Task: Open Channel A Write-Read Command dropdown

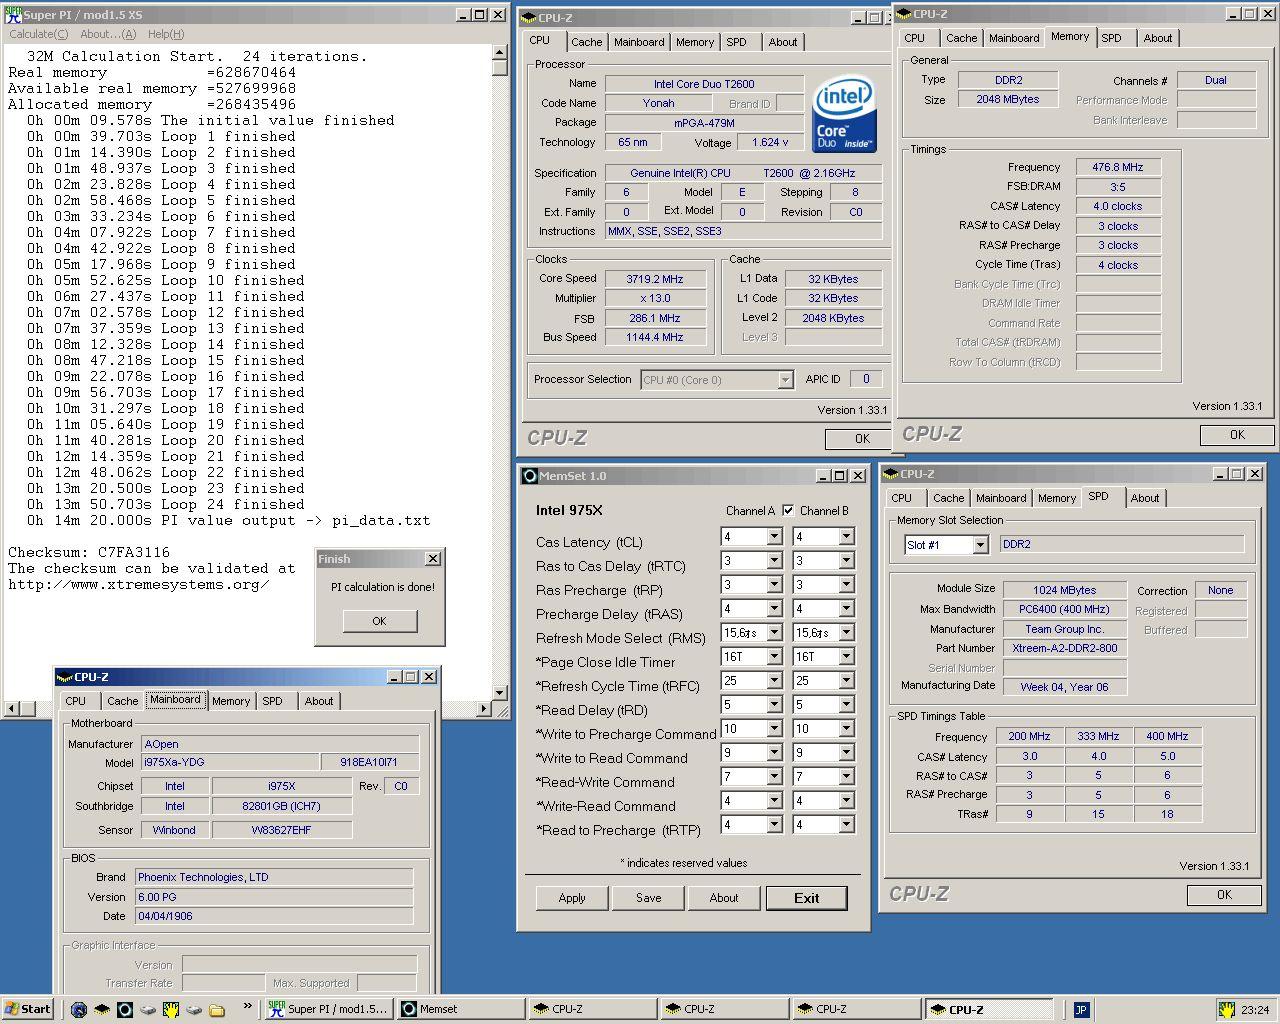Action: coord(774,801)
